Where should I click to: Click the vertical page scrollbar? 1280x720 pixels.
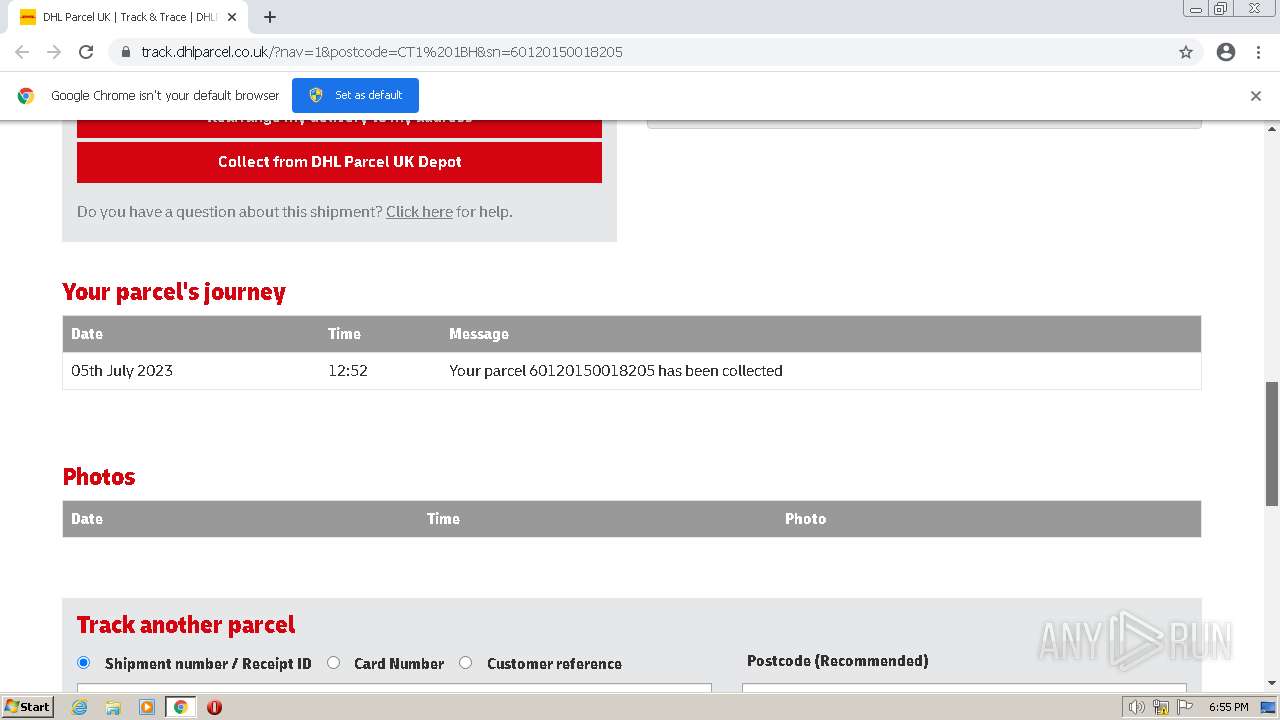[1272, 443]
